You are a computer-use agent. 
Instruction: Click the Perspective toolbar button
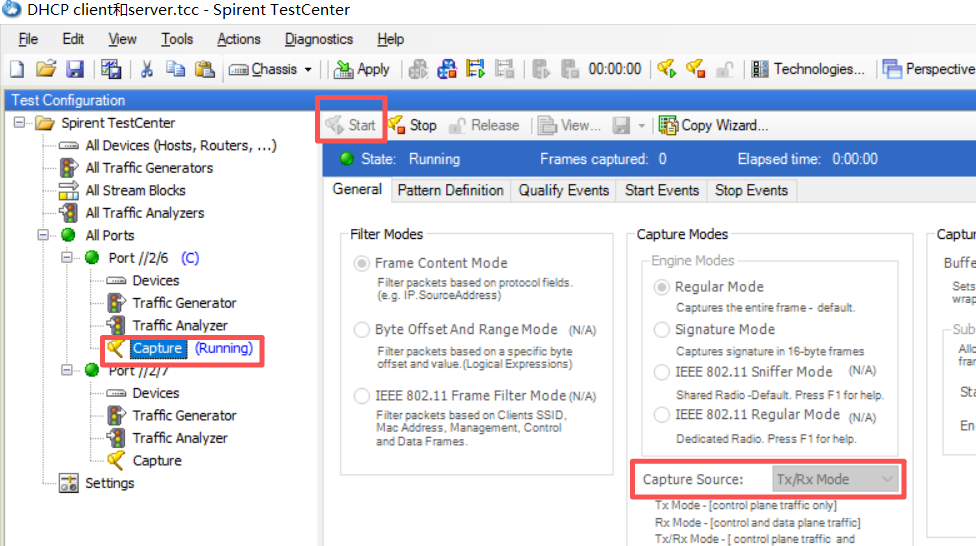(x=929, y=69)
